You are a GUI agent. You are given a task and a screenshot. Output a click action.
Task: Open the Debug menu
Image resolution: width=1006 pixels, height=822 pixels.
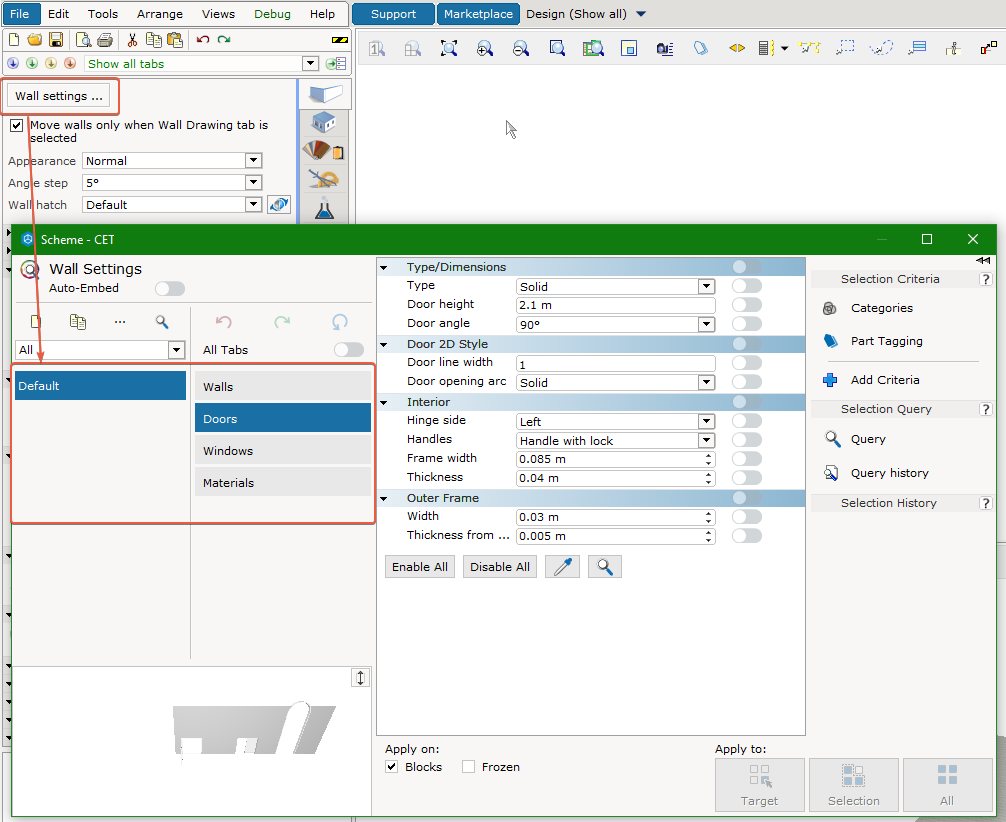pos(272,13)
